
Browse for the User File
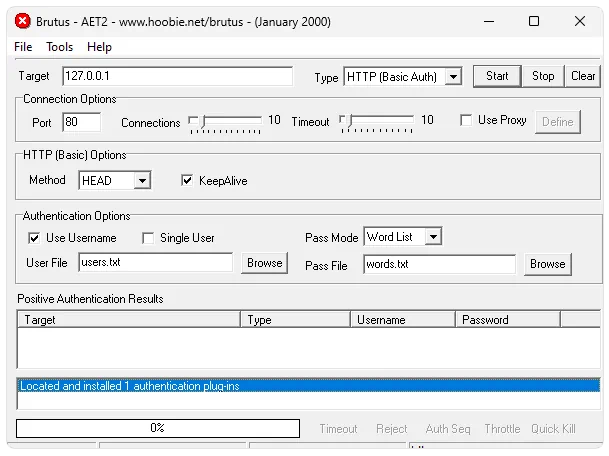[264, 263]
